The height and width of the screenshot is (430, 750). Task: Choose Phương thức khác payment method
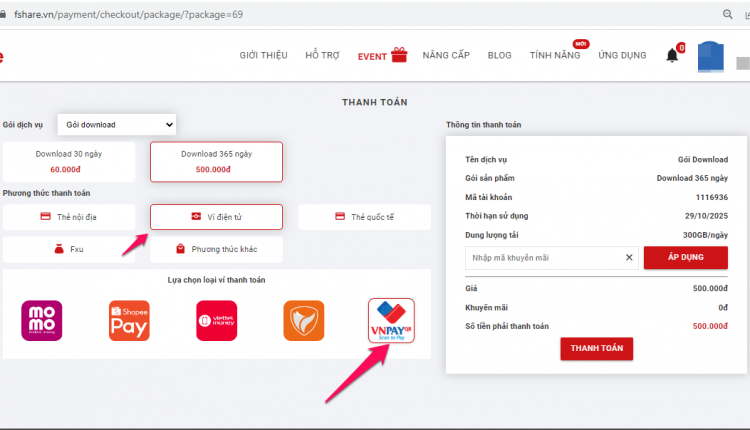pyautogui.click(x=216, y=249)
